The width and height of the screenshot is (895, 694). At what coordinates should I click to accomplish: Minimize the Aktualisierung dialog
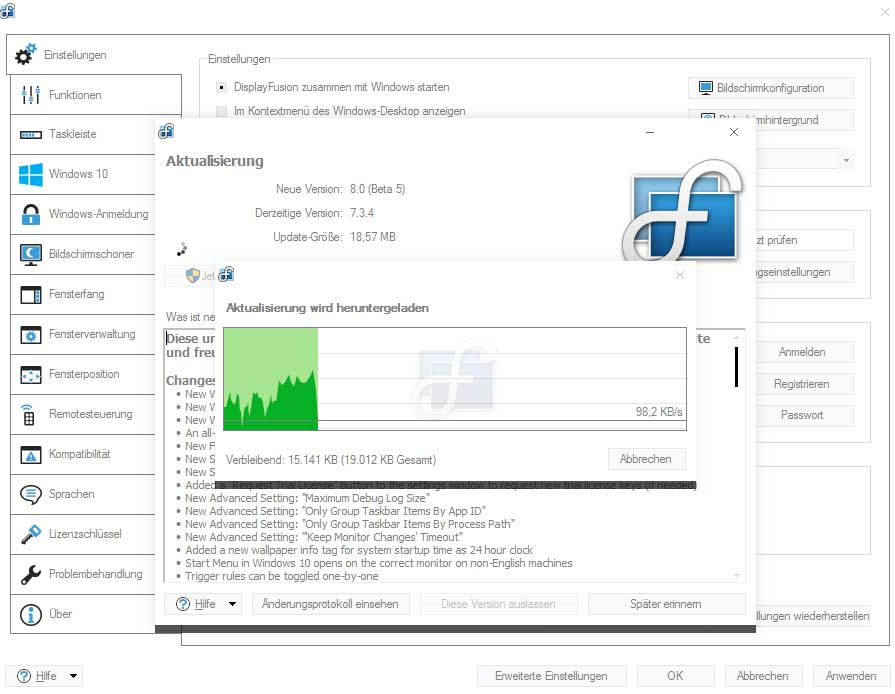[x=650, y=132]
